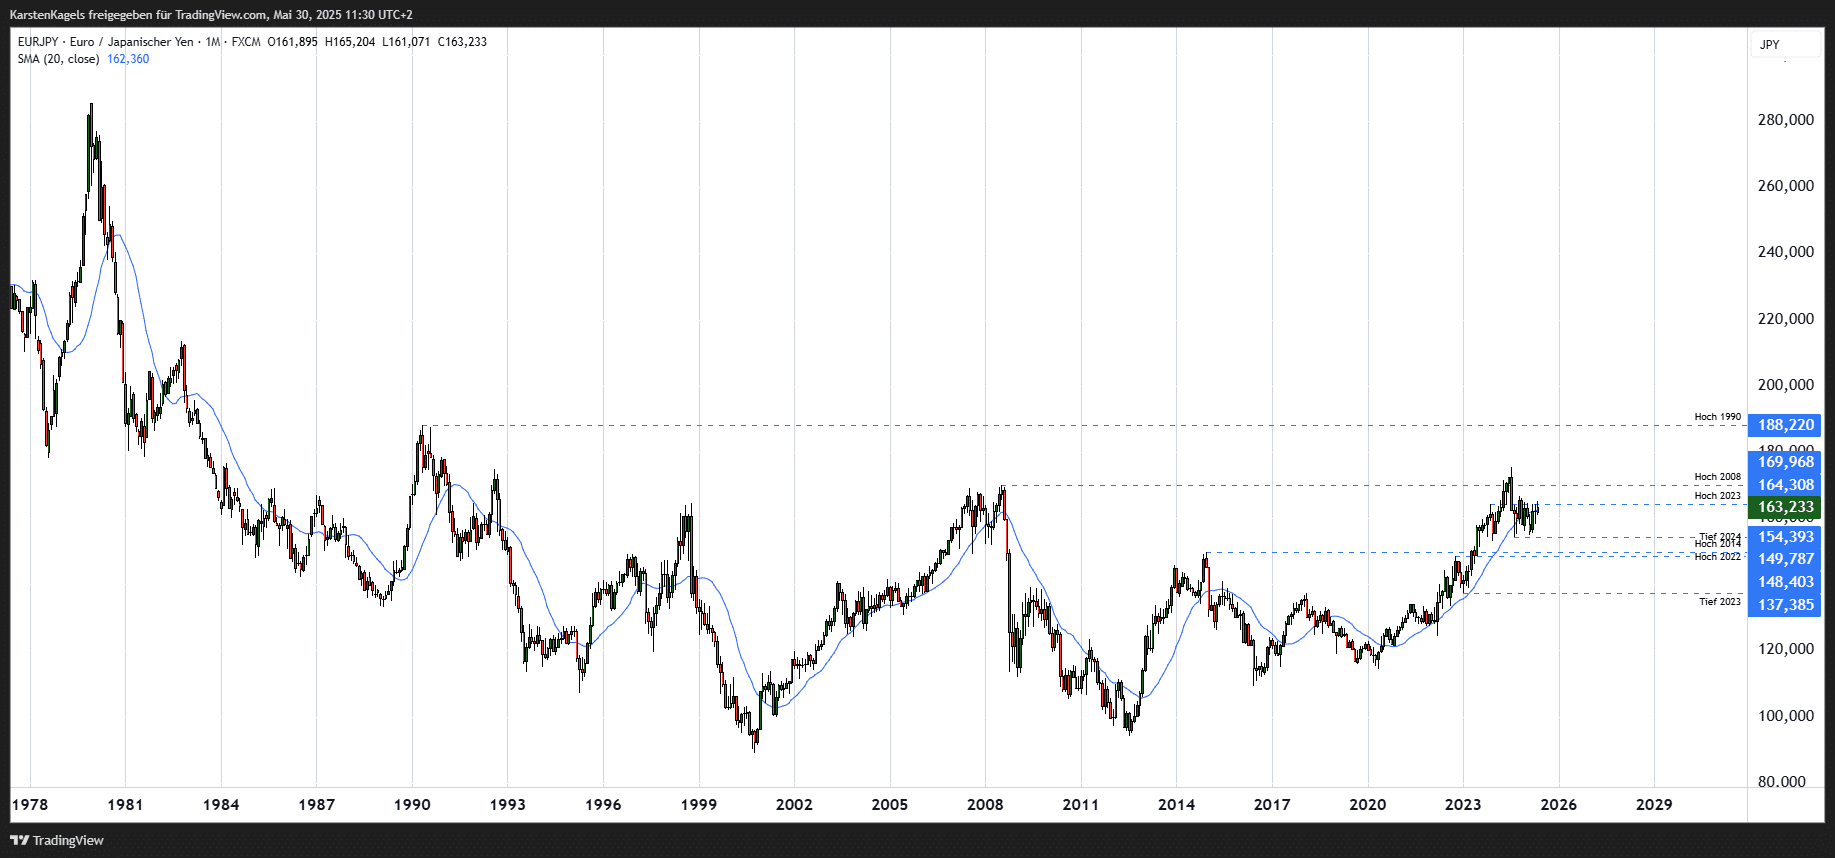Click the 1990 year on time axis
Viewport: 1835px width, 858px height.
point(412,805)
